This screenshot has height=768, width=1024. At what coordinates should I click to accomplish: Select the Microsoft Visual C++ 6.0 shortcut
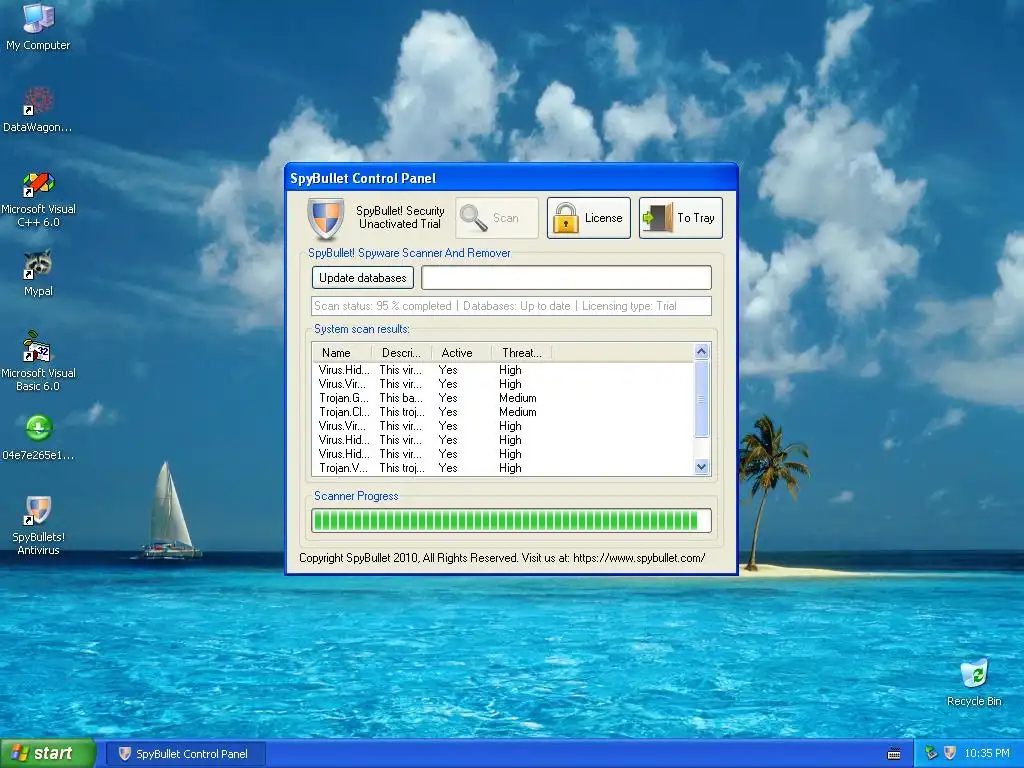point(38,199)
